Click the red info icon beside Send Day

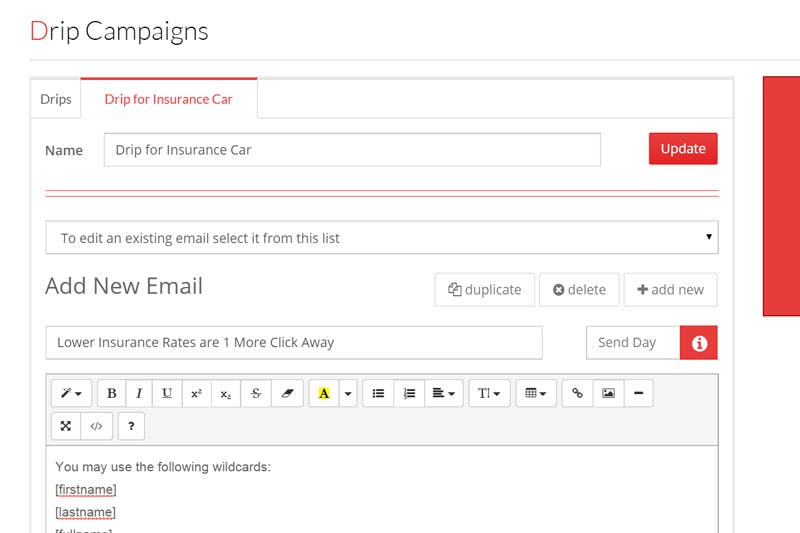tap(699, 342)
